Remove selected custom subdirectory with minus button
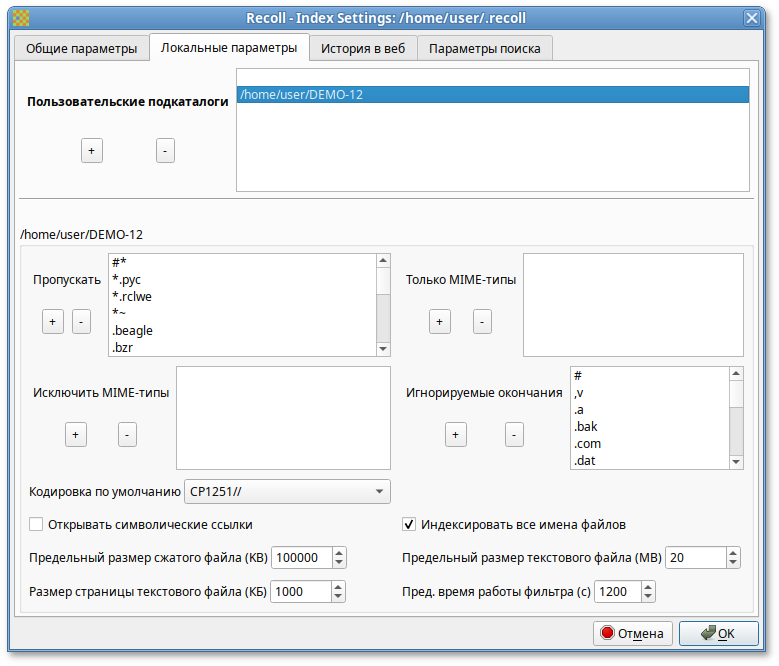This screenshot has width=779, height=666. coord(166,150)
